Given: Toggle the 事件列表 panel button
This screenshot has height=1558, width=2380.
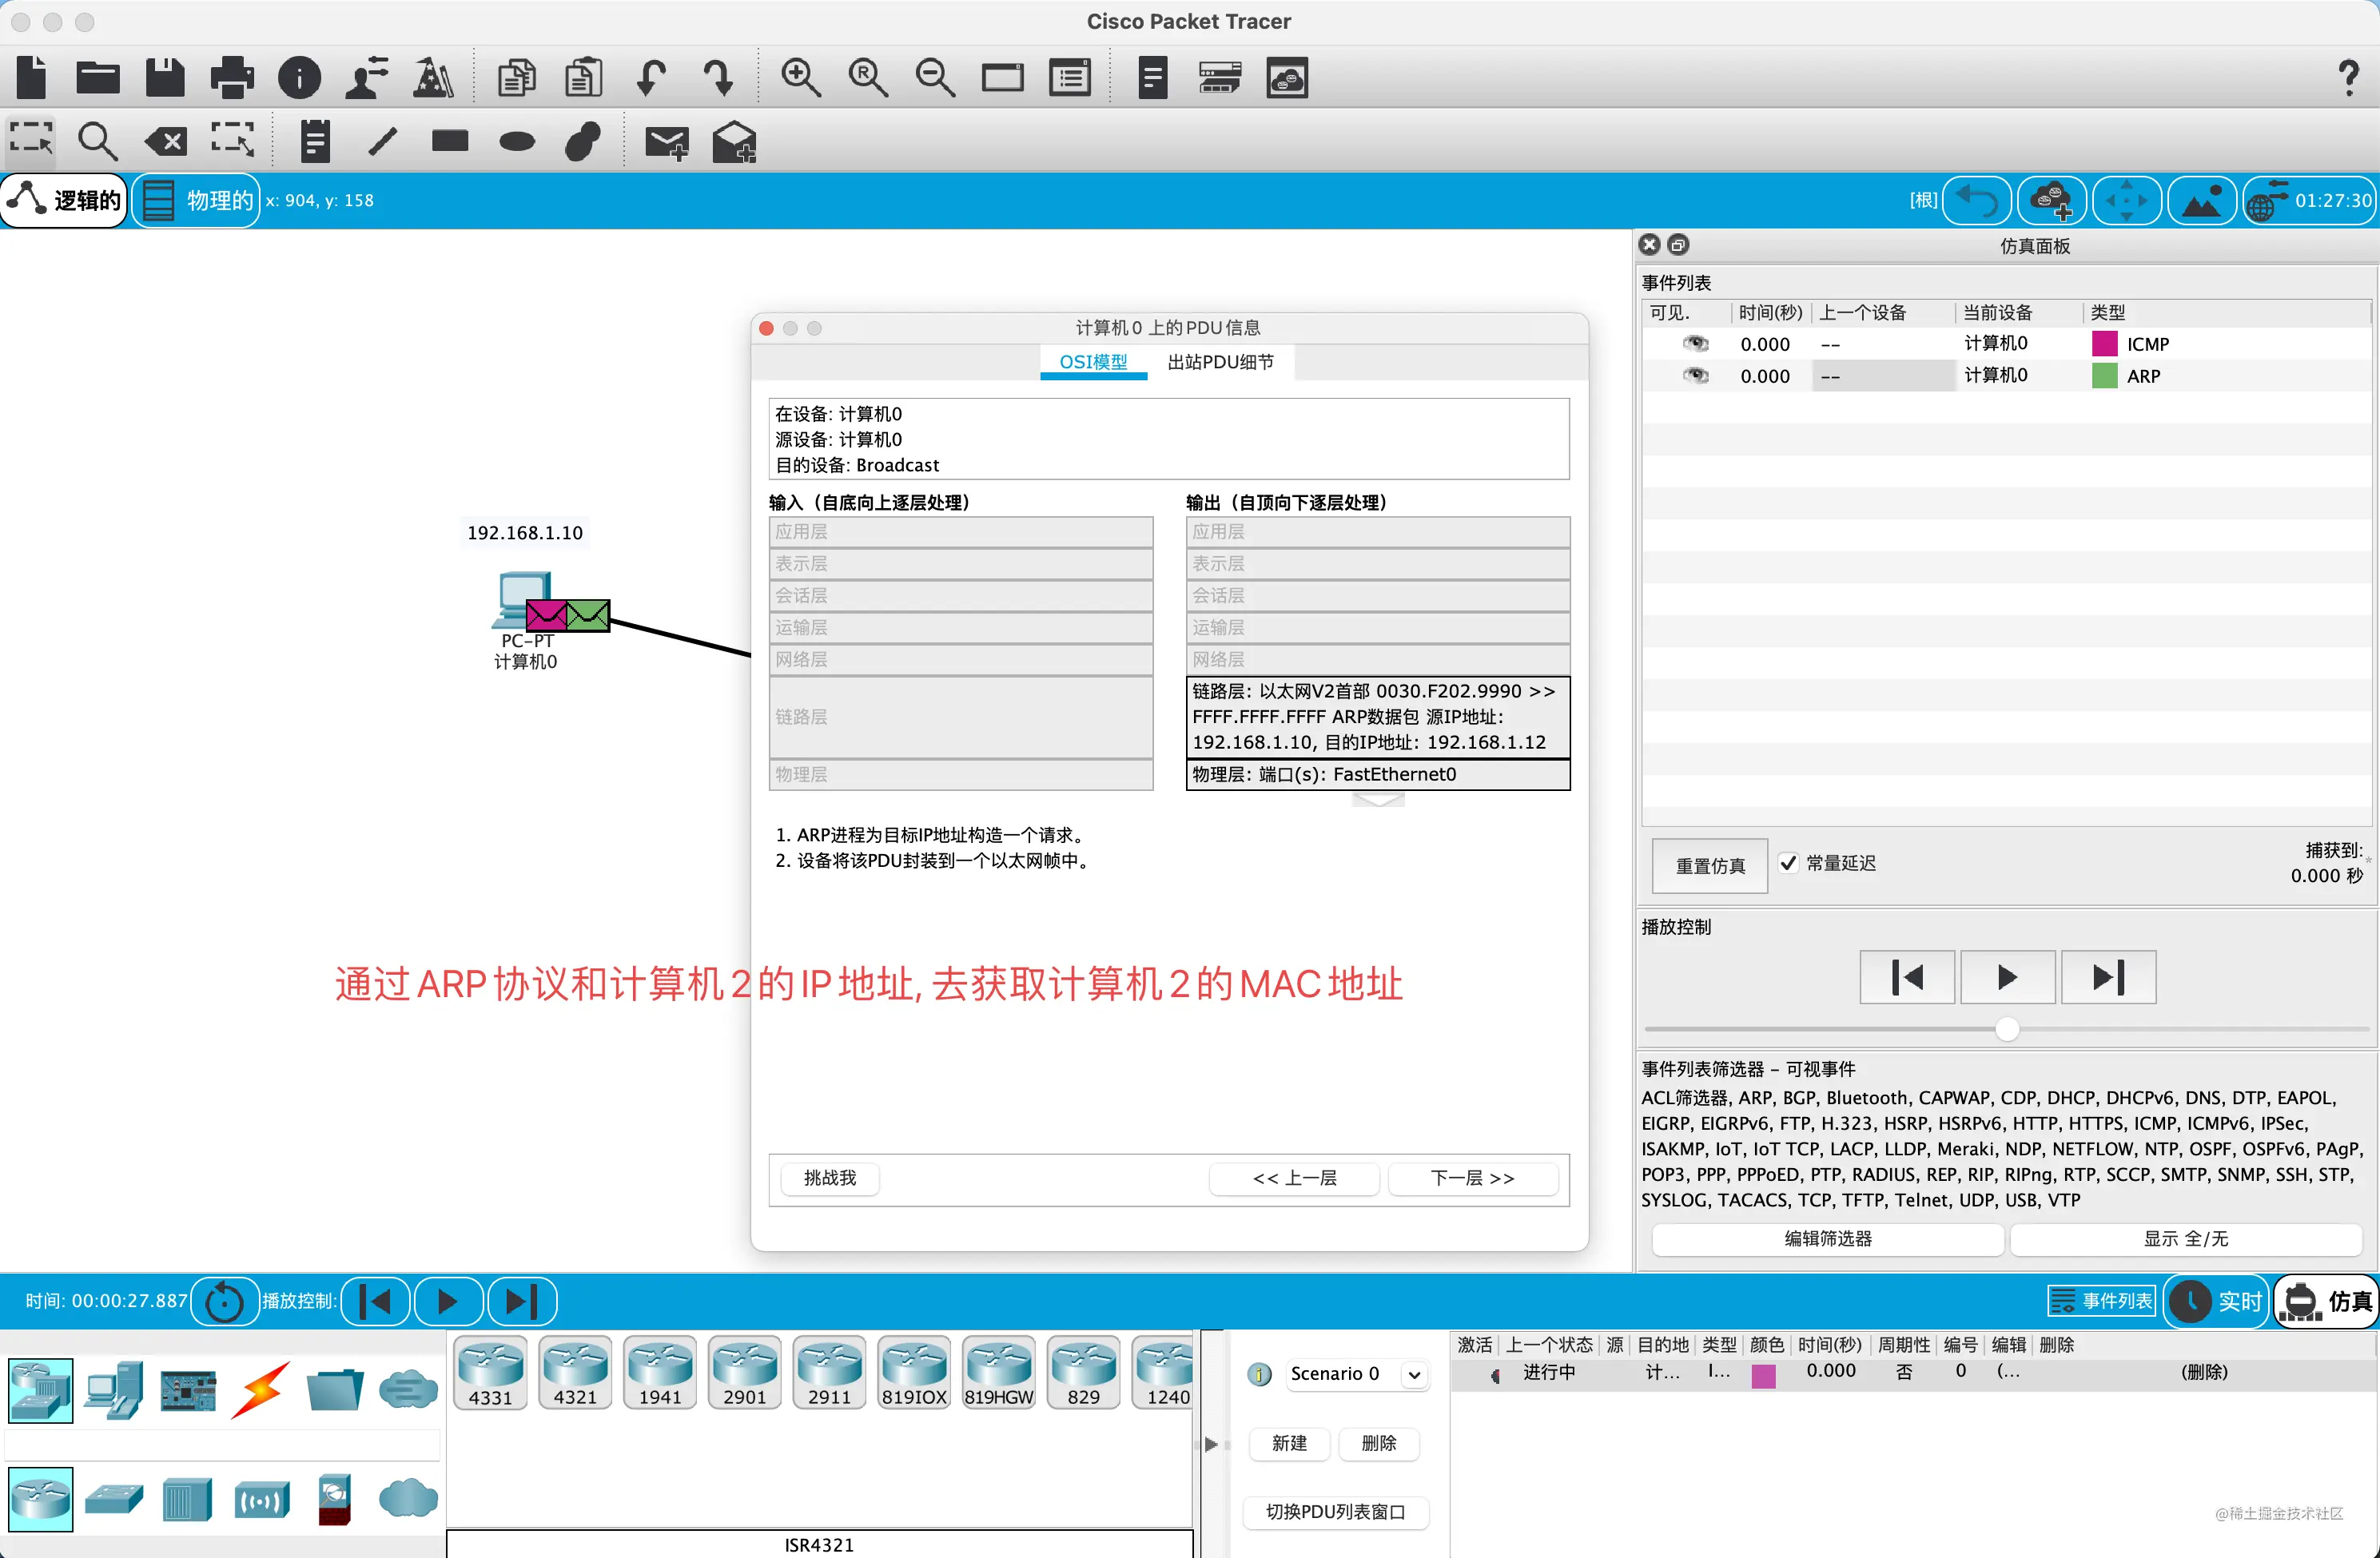Looking at the screenshot, I should 2101,1301.
